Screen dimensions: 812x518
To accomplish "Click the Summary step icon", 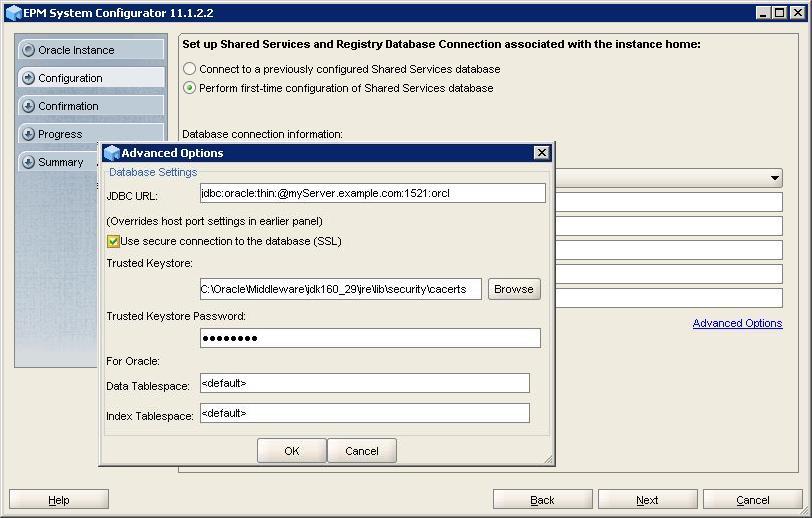I will click(x=29, y=162).
